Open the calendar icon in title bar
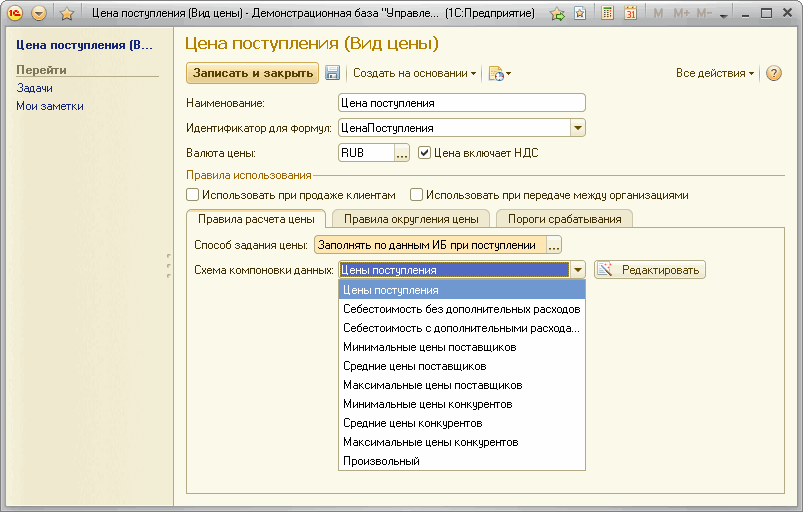Image resolution: width=803 pixels, height=512 pixels. [x=630, y=14]
